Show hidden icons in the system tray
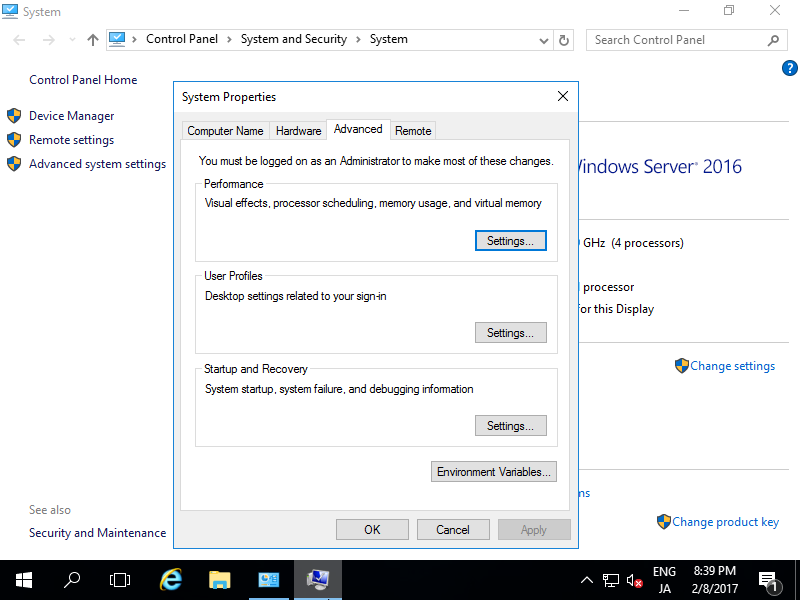This screenshot has height=600, width=800. (x=586, y=579)
